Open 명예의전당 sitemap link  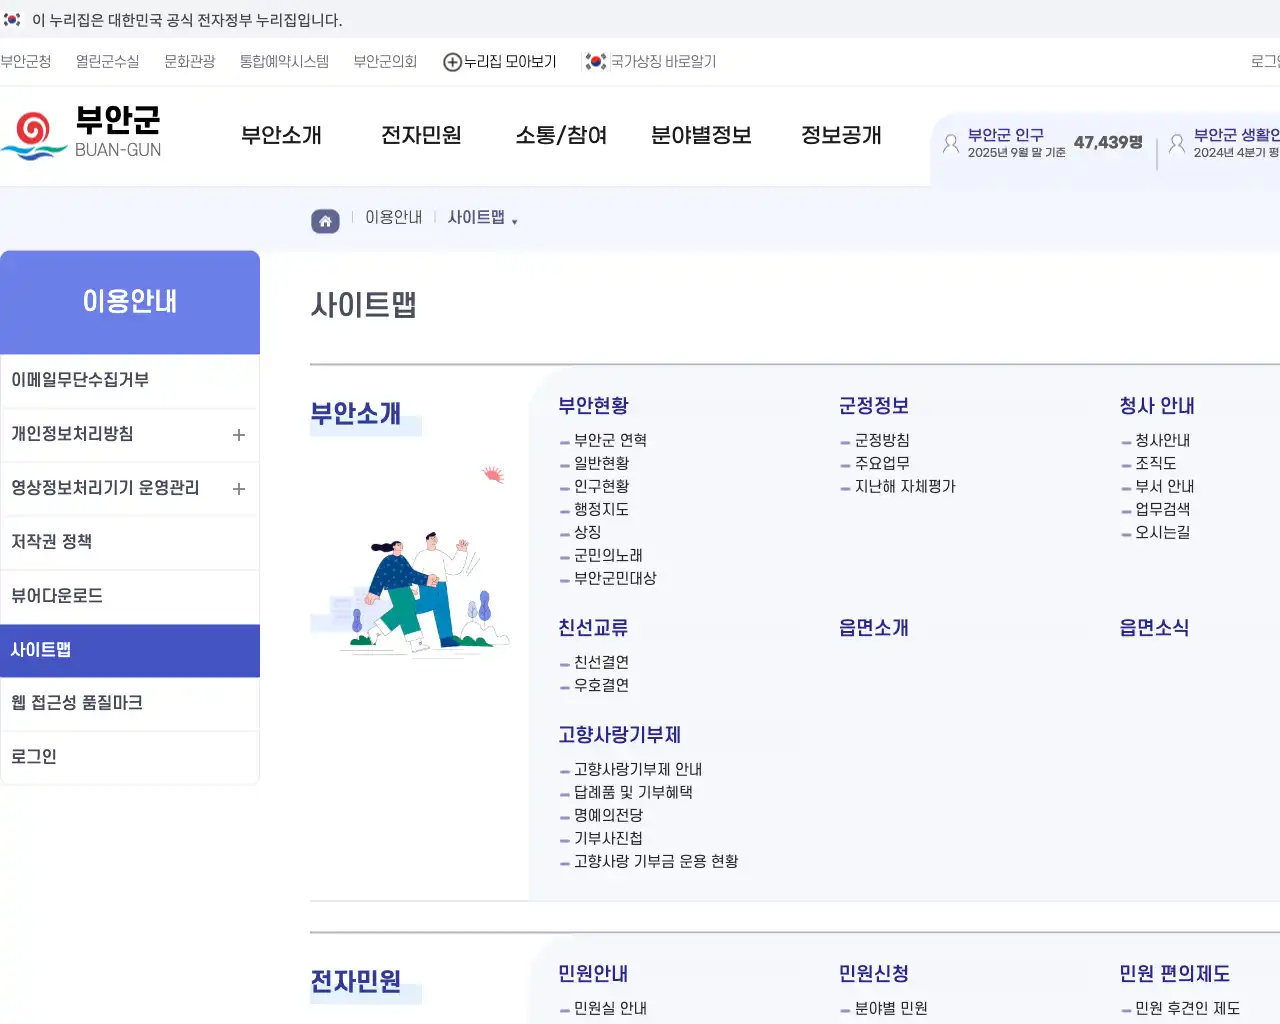(608, 815)
